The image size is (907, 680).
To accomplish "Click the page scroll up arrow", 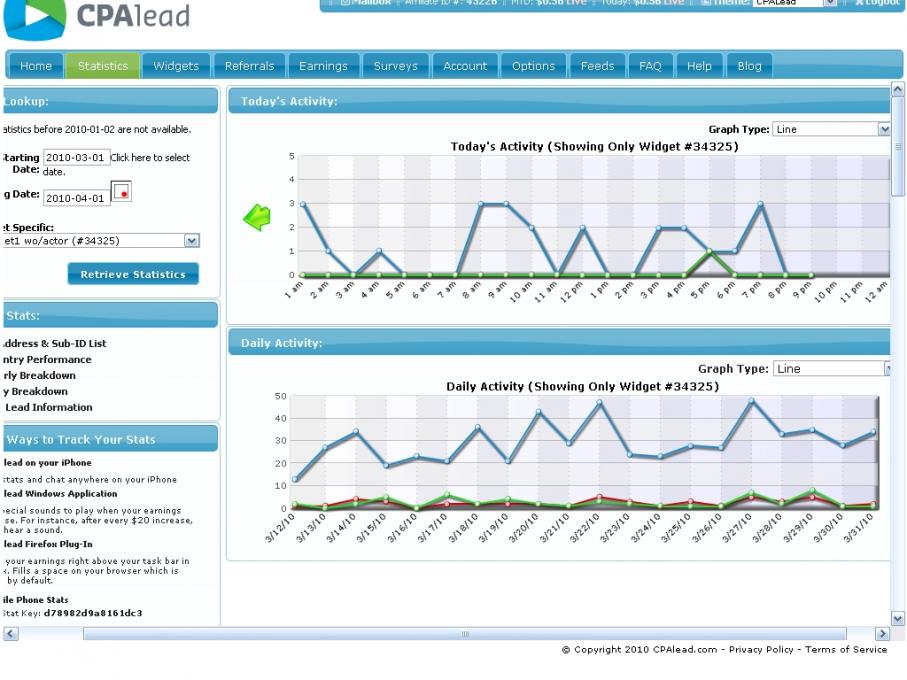I will 897,90.
